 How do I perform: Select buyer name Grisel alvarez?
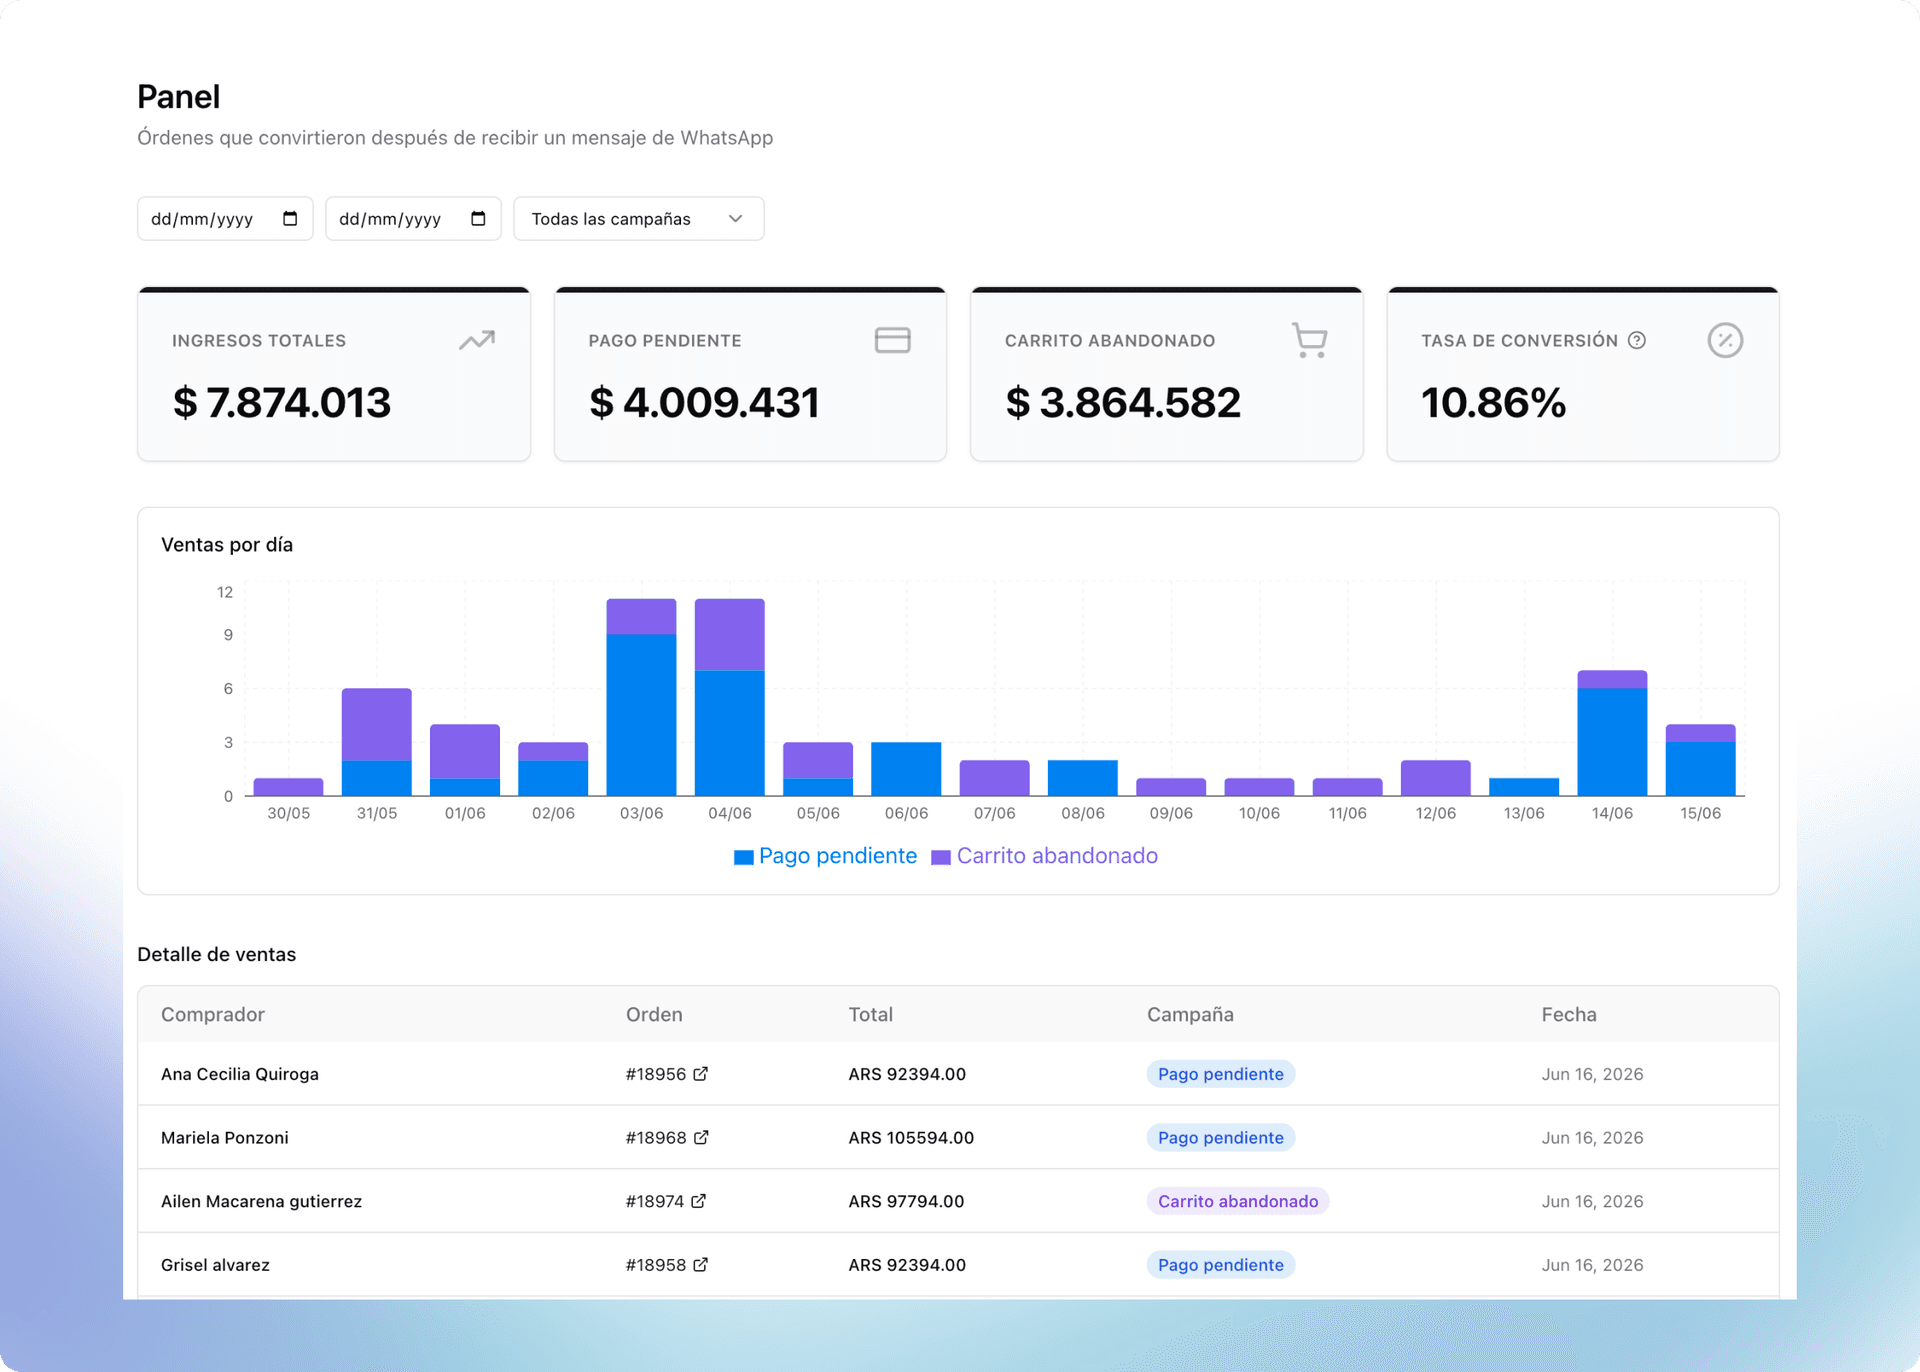[x=215, y=1265]
